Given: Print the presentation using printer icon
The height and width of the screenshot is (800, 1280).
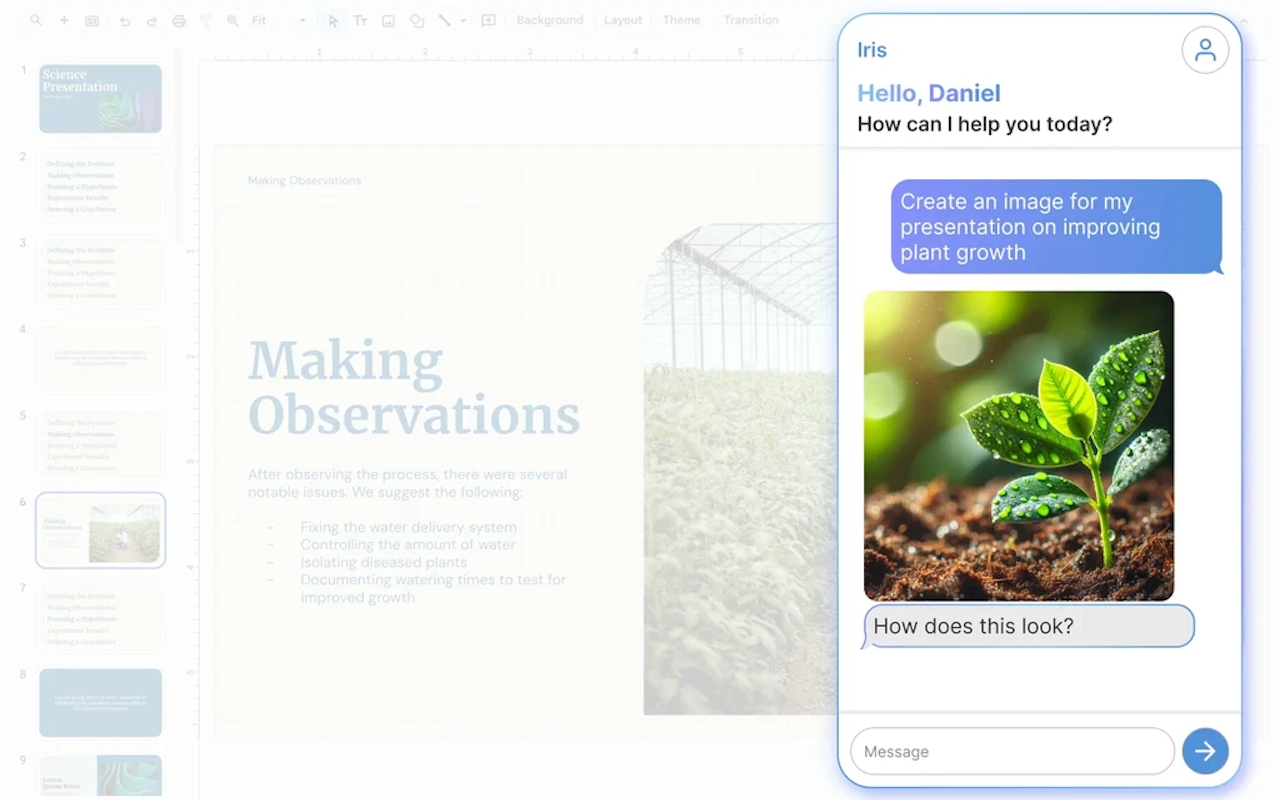Looking at the screenshot, I should pos(179,20).
